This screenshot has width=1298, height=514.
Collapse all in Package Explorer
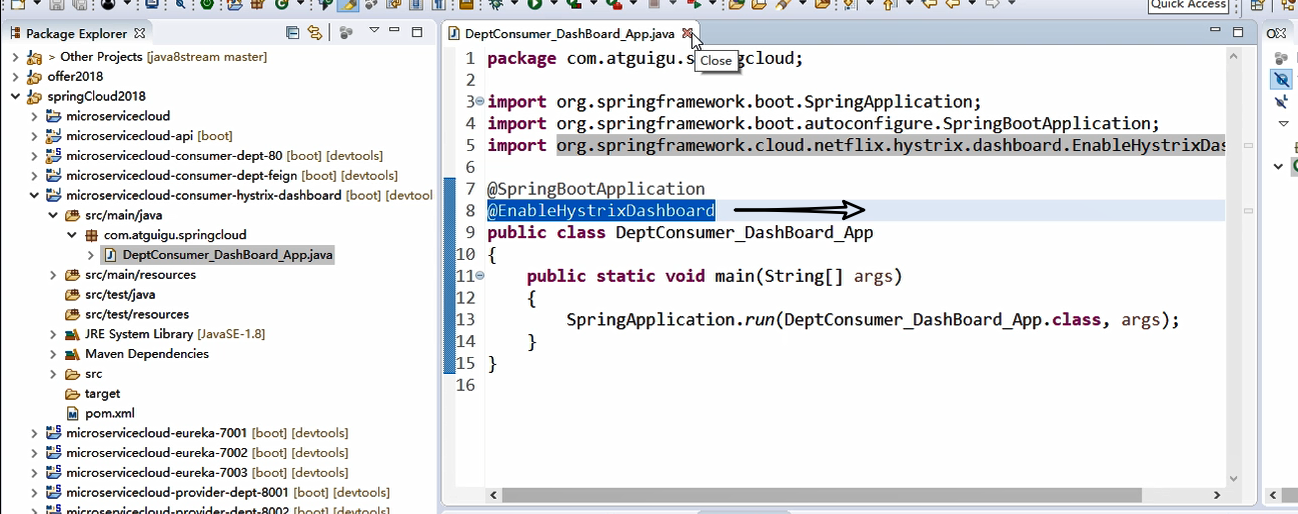tap(293, 33)
